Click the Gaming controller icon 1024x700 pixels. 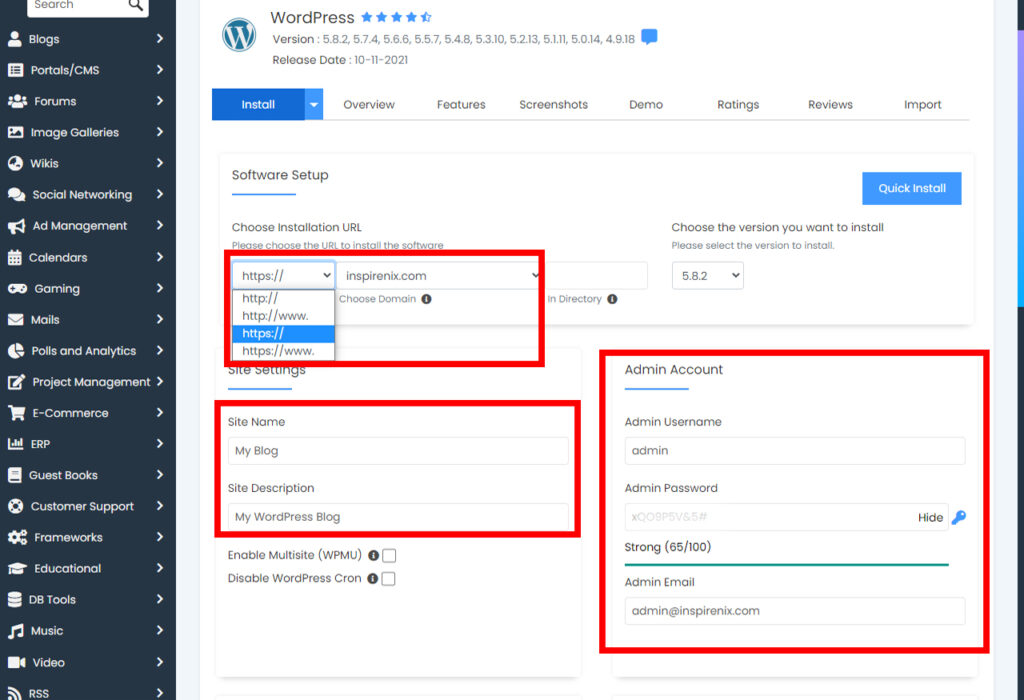click(17, 289)
